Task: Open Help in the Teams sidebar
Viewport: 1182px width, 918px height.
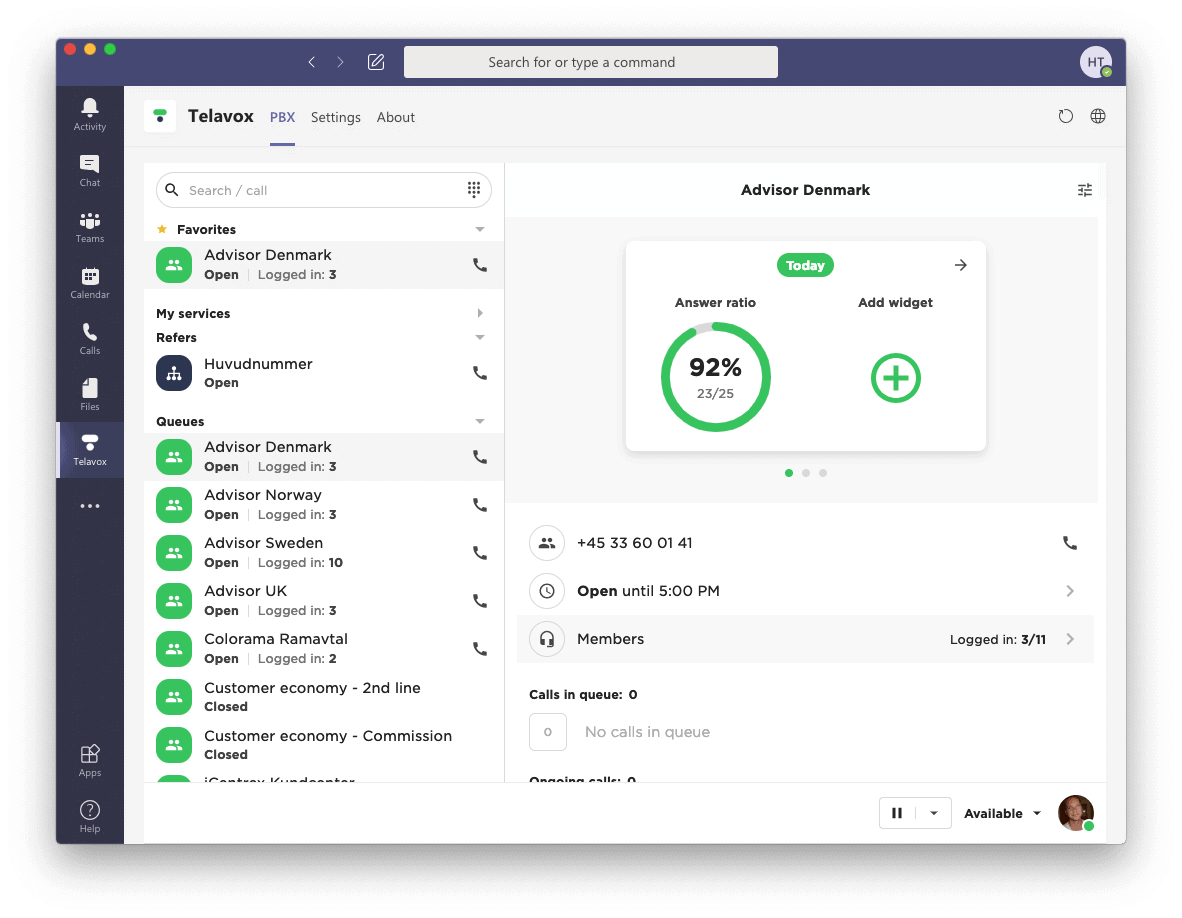Action: pos(90,816)
